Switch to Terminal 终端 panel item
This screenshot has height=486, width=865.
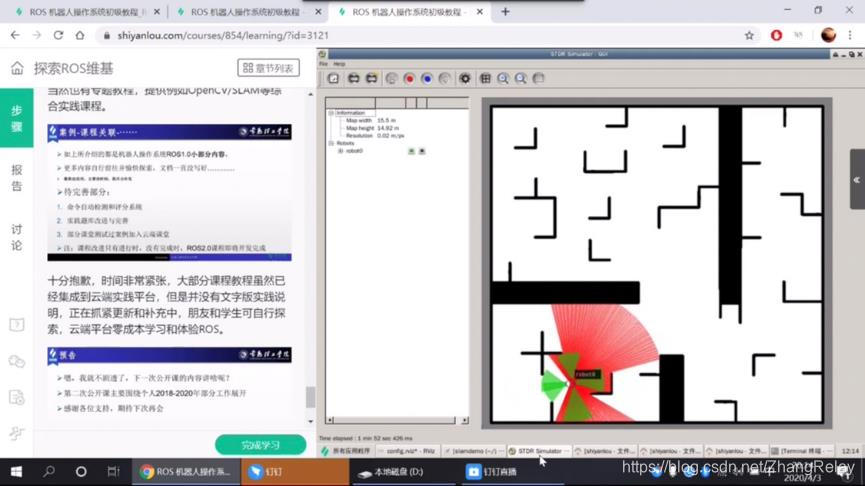click(801, 451)
